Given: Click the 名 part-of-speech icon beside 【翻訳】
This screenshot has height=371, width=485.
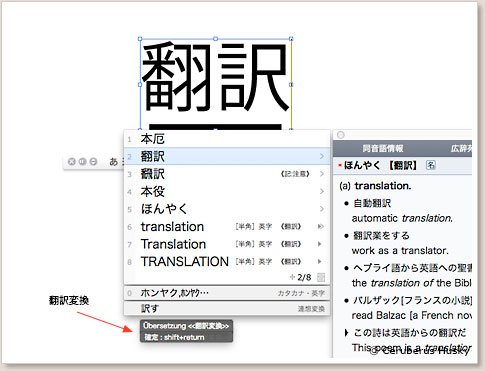Looking at the screenshot, I should (430, 165).
